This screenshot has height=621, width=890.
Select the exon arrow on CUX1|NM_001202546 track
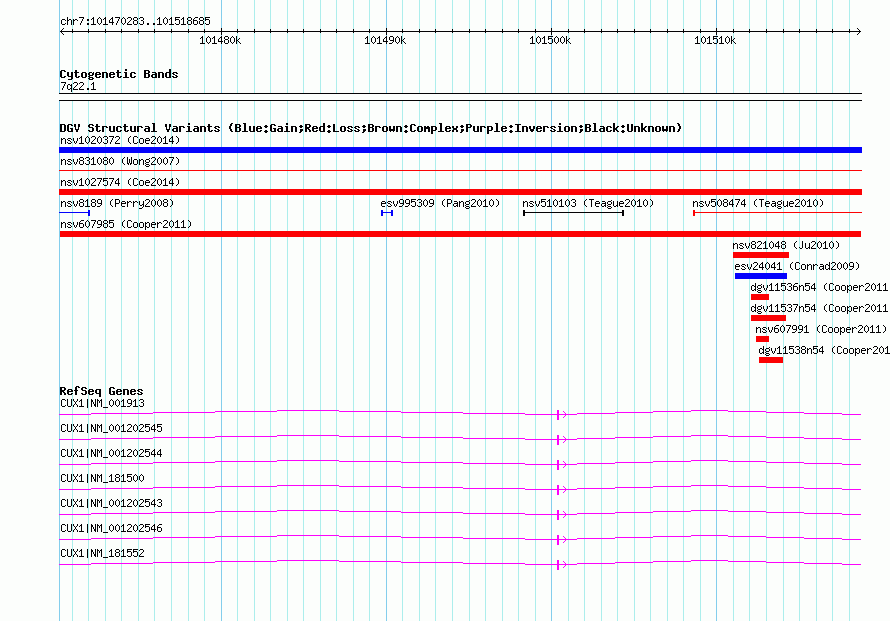pos(561,539)
